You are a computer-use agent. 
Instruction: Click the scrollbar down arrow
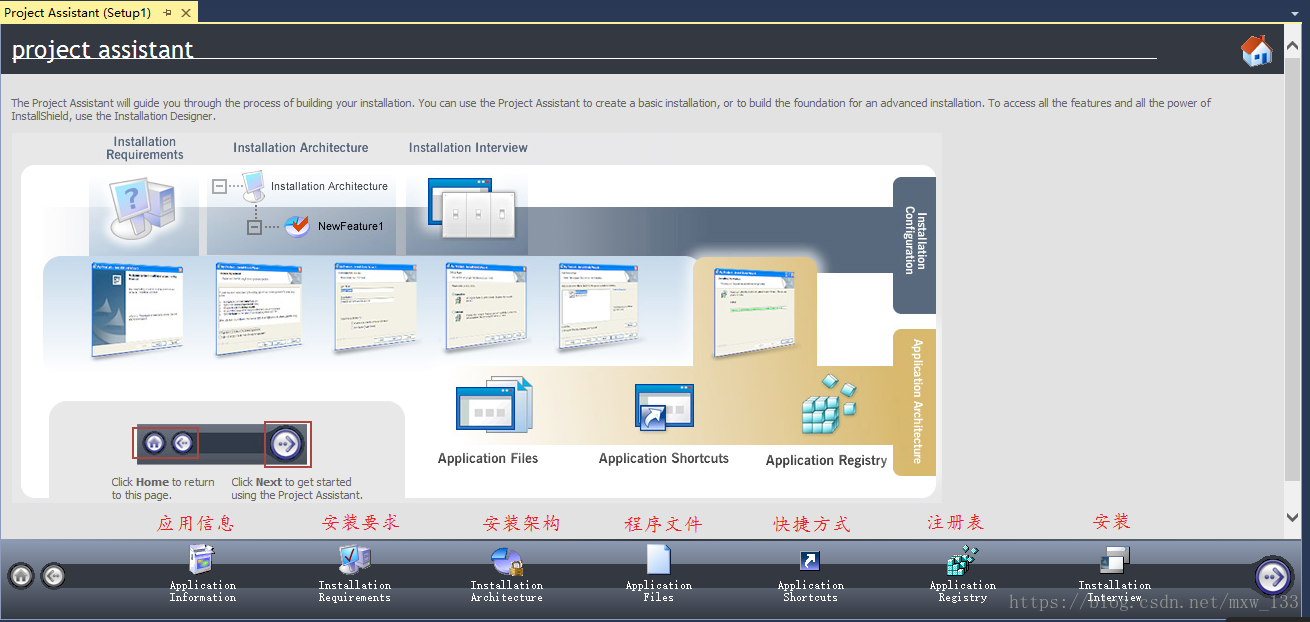(x=1293, y=517)
